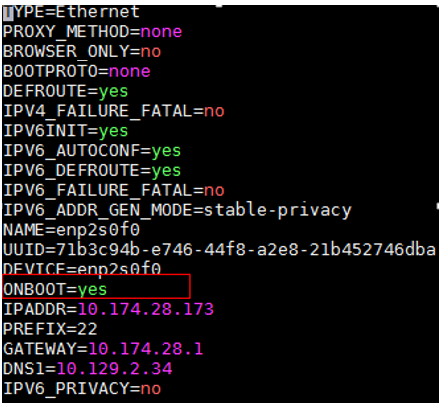This screenshot has width=439, height=403.
Task: Click the IPADDR 10.174.28.173 address
Action: click(146, 309)
